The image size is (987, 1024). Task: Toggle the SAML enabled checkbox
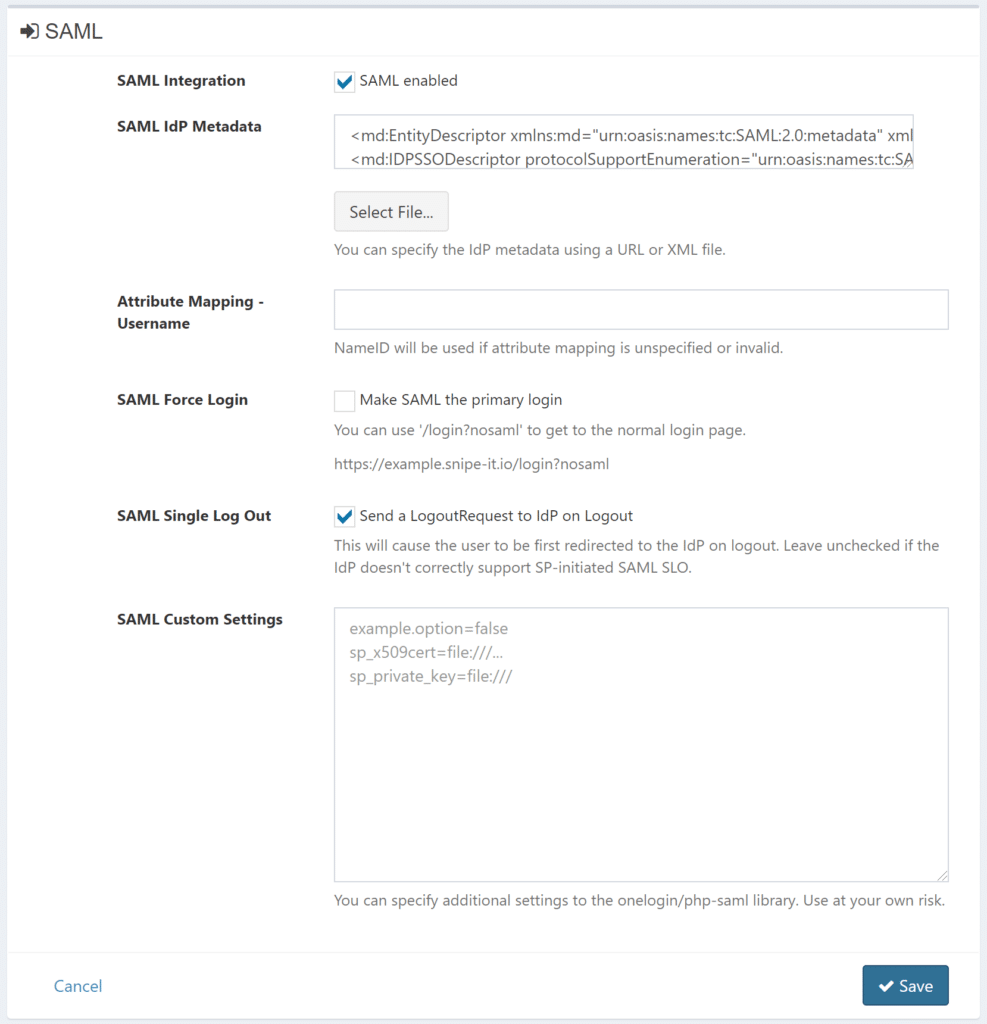click(345, 82)
